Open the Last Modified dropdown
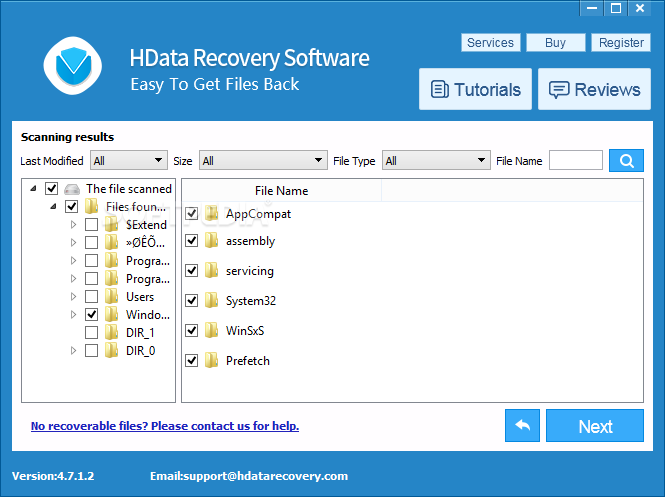This screenshot has height=497, width=665. (x=129, y=160)
